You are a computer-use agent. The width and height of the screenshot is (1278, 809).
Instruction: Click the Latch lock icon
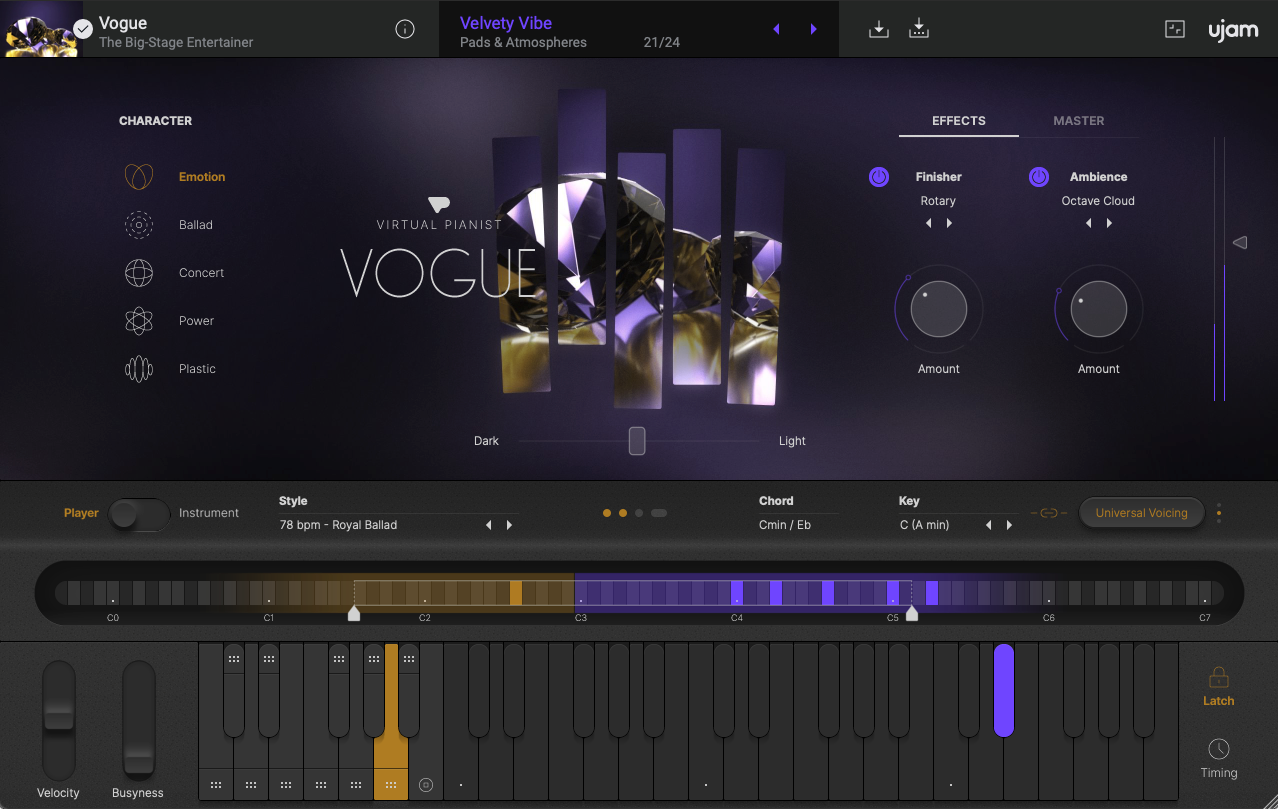1218,678
